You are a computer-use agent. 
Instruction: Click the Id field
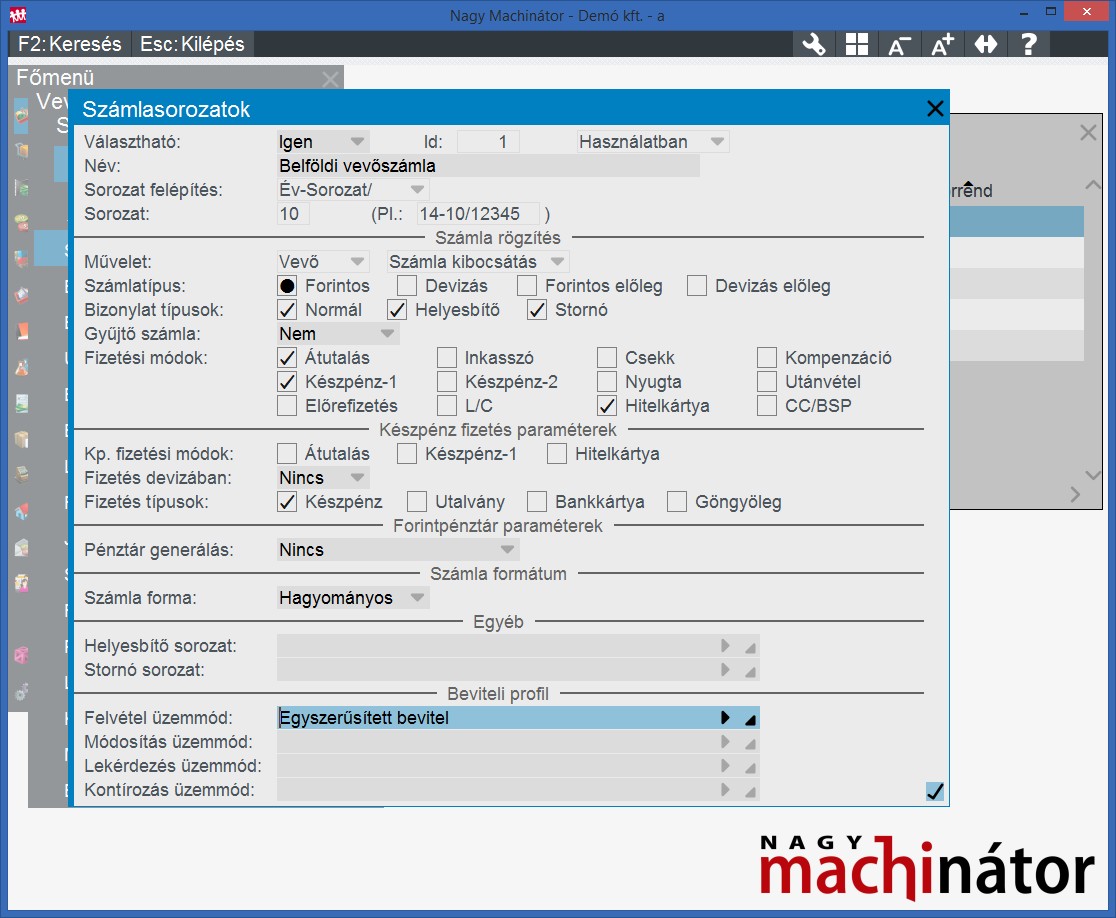pos(488,142)
